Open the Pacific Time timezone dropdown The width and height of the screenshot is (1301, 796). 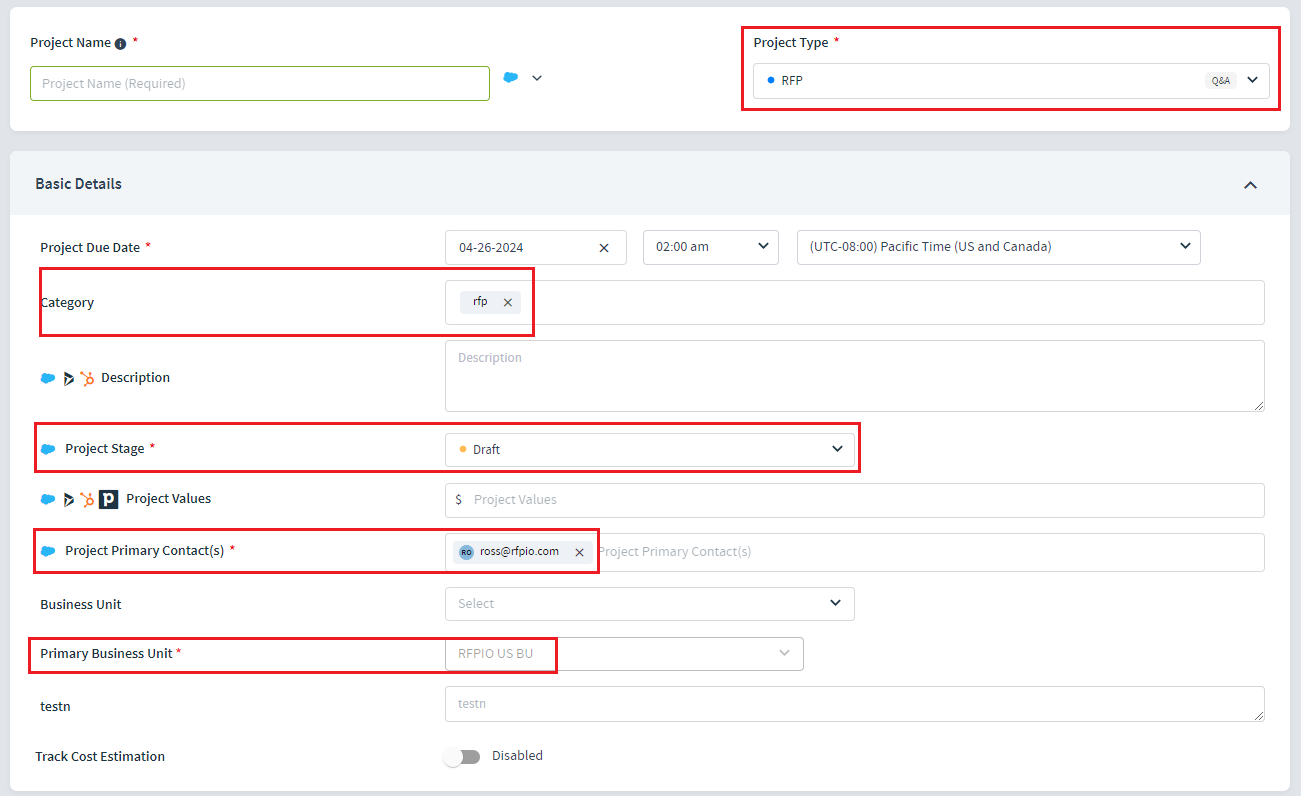(999, 248)
